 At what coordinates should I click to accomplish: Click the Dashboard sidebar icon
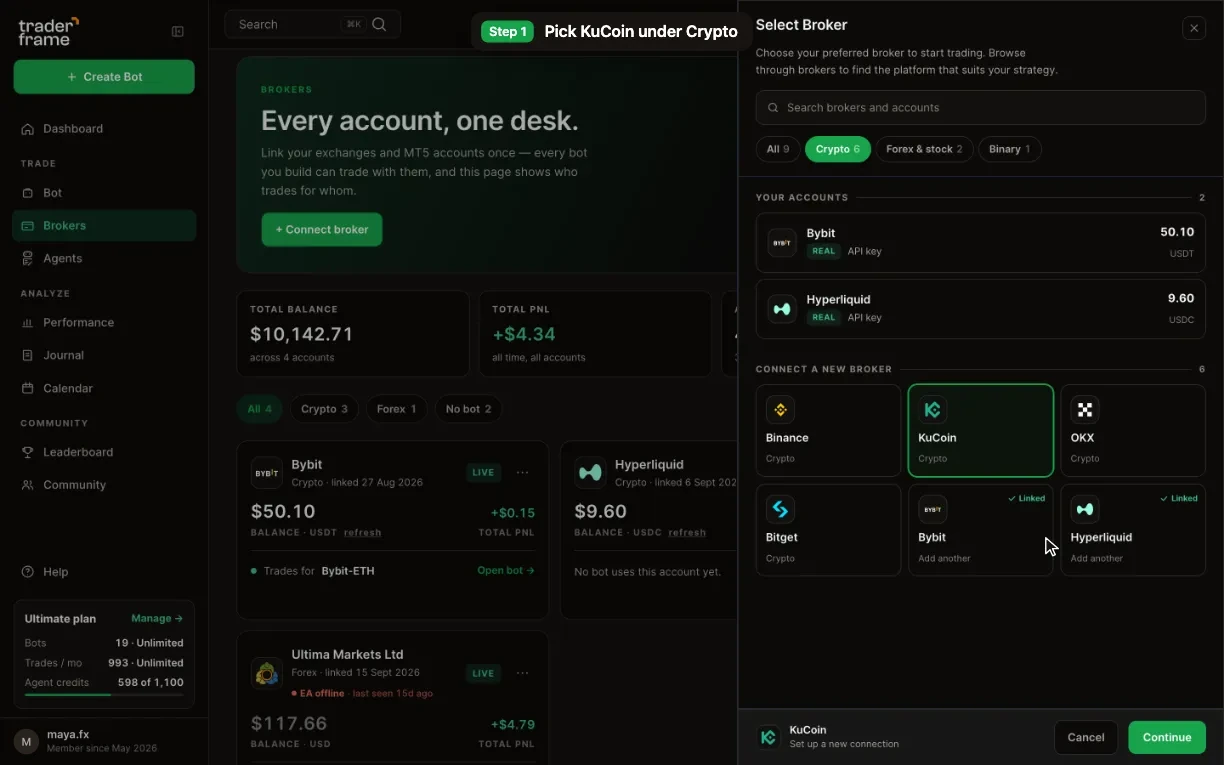click(x=28, y=128)
